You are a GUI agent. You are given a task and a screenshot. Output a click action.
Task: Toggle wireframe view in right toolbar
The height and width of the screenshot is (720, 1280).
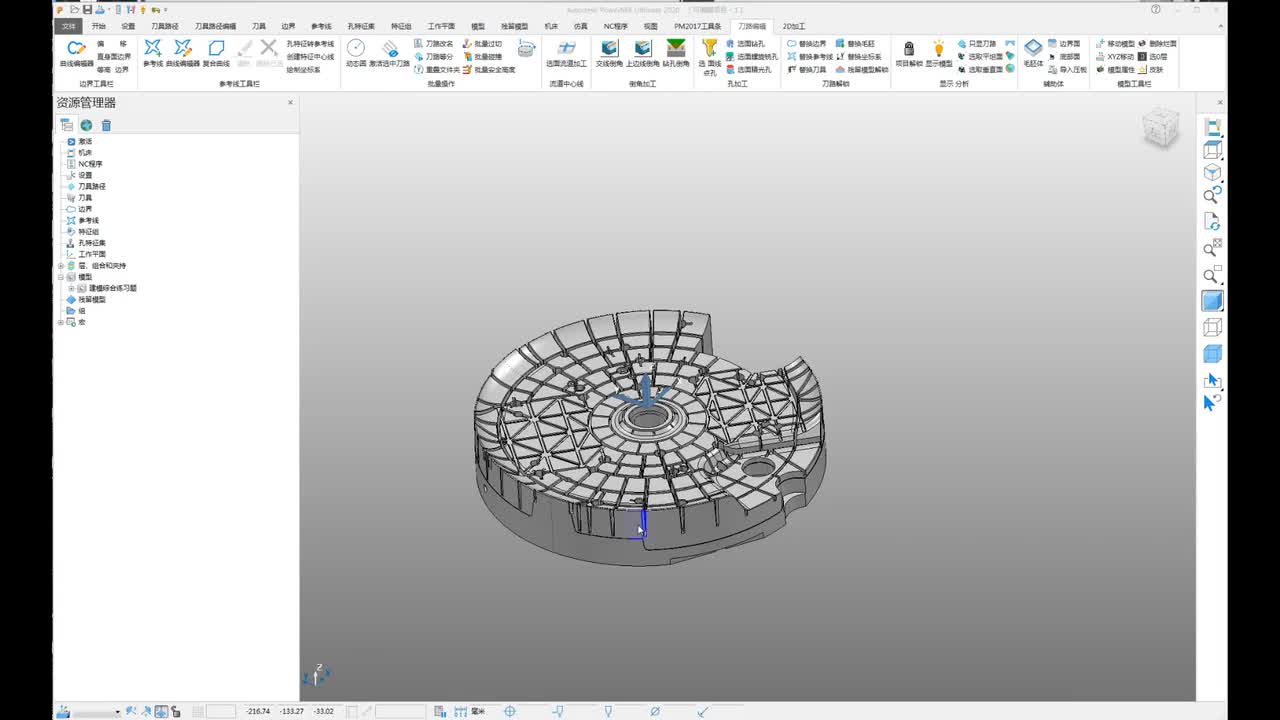tap(1212, 327)
